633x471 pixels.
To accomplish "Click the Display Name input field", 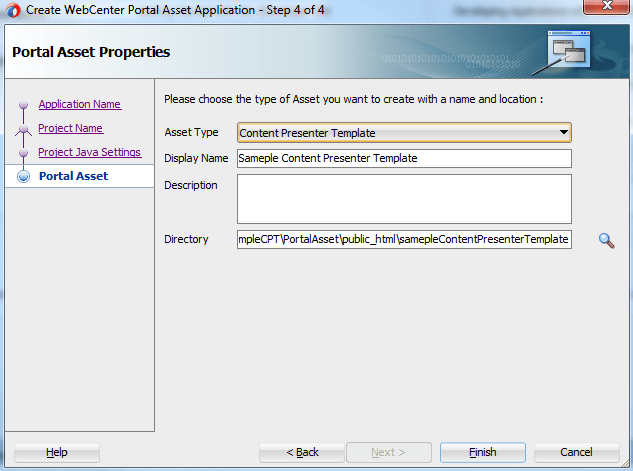I will pos(404,158).
